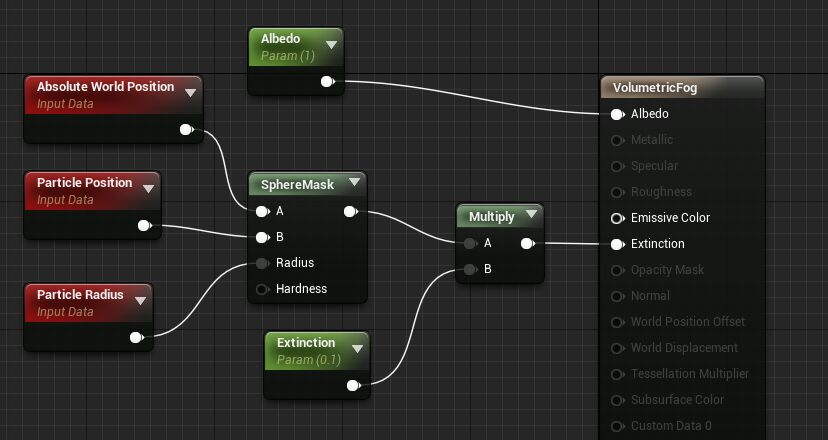
Task: Click SphereMask Hardness input pin
Action: pos(262,289)
